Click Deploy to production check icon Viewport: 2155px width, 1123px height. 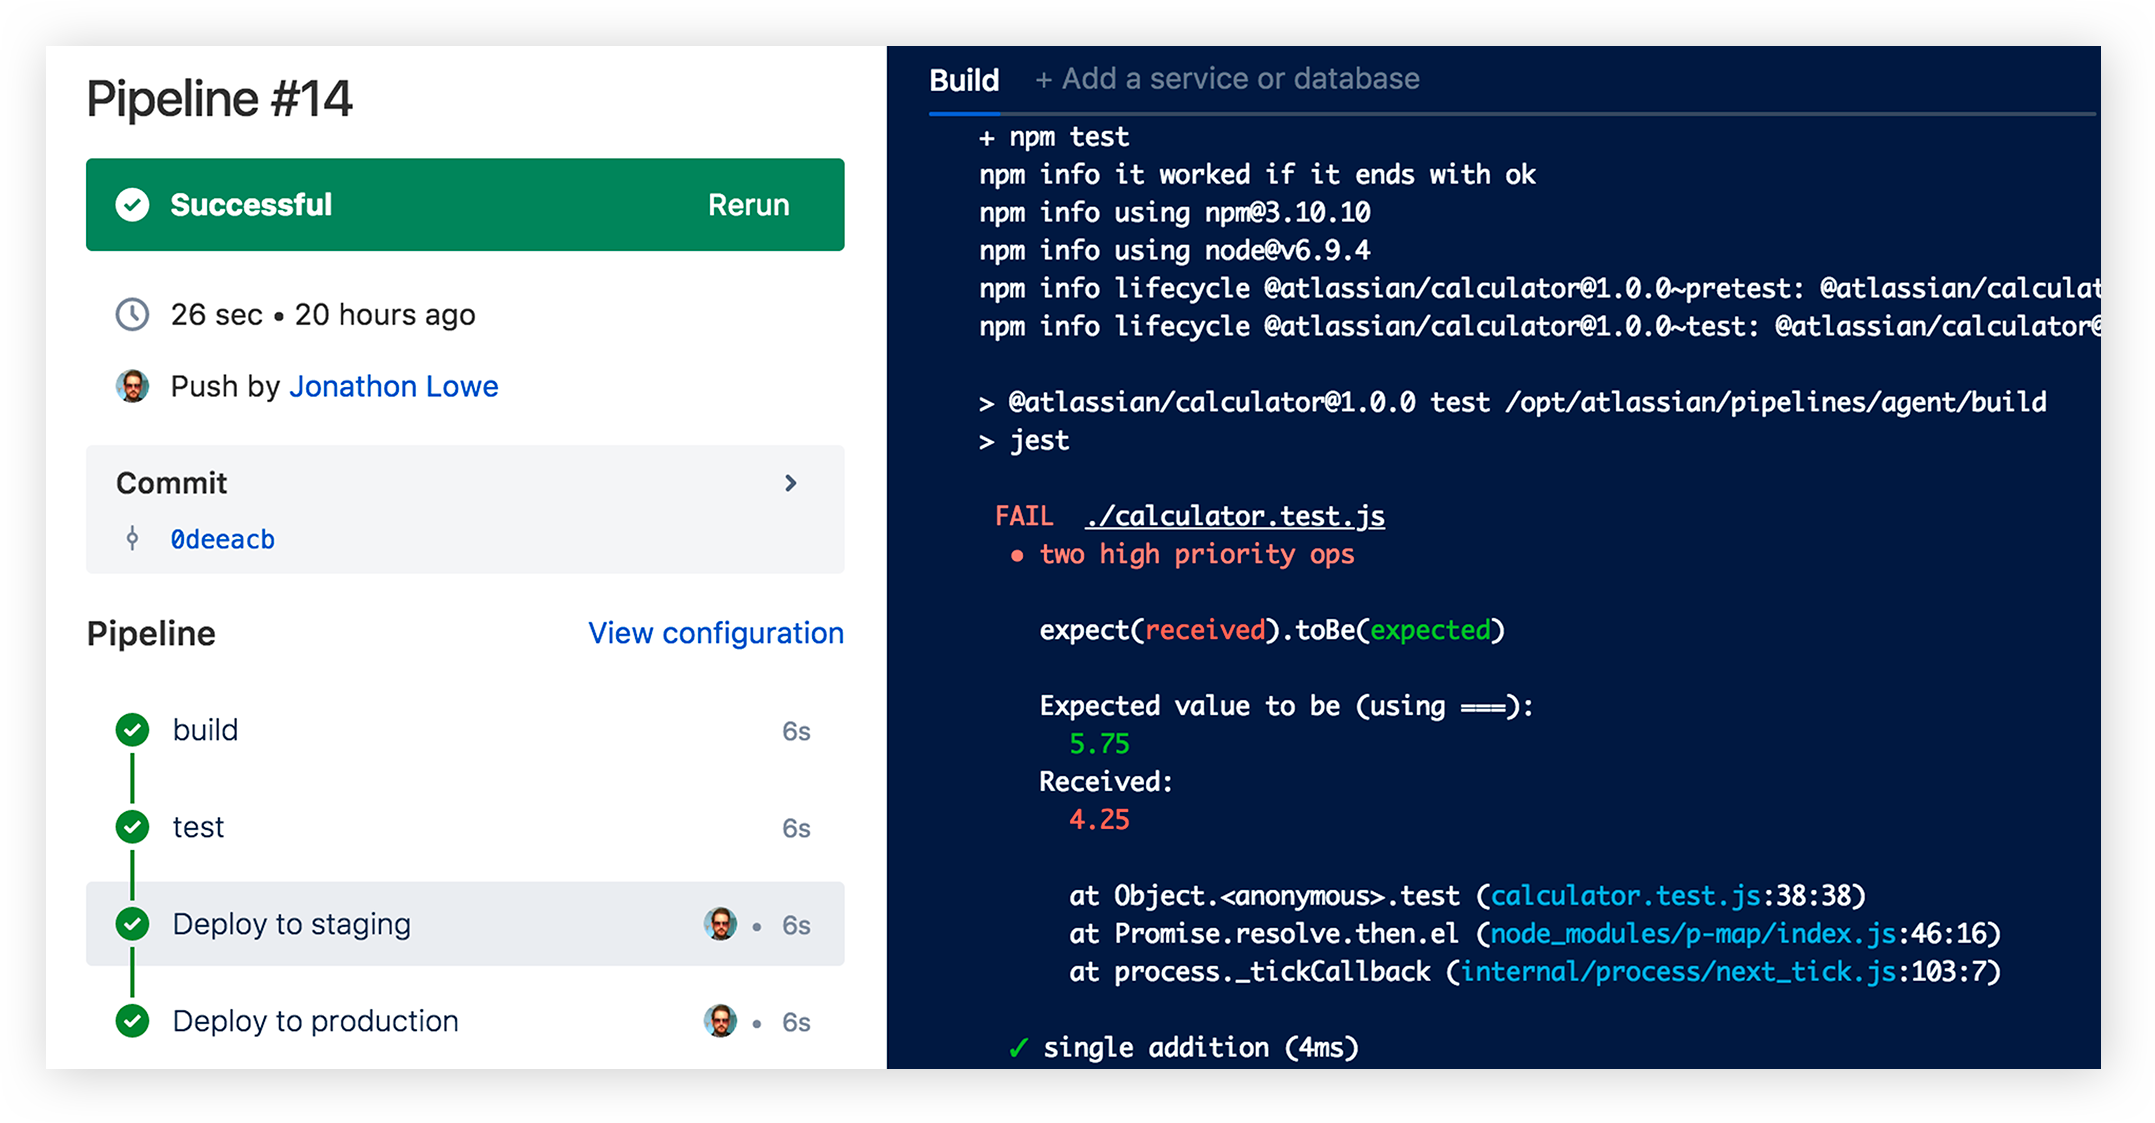point(132,1021)
